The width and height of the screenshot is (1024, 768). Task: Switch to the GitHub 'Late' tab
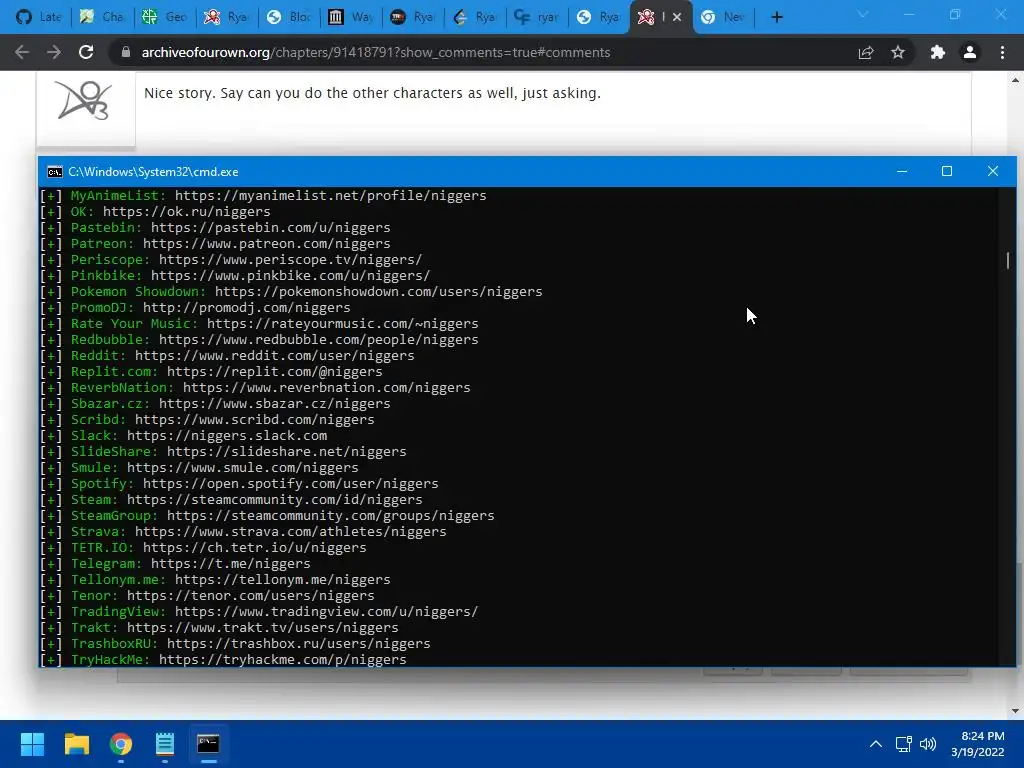(x=39, y=17)
